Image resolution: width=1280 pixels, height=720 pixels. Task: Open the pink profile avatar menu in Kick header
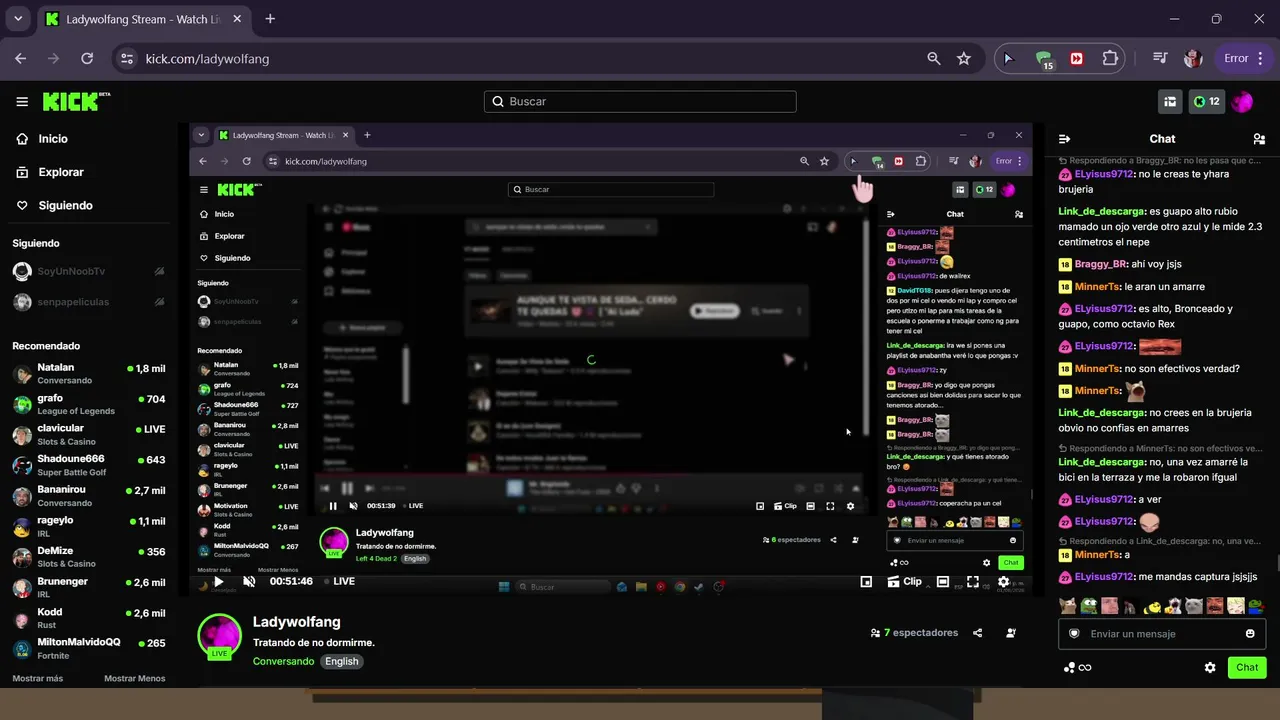[x=1242, y=101]
